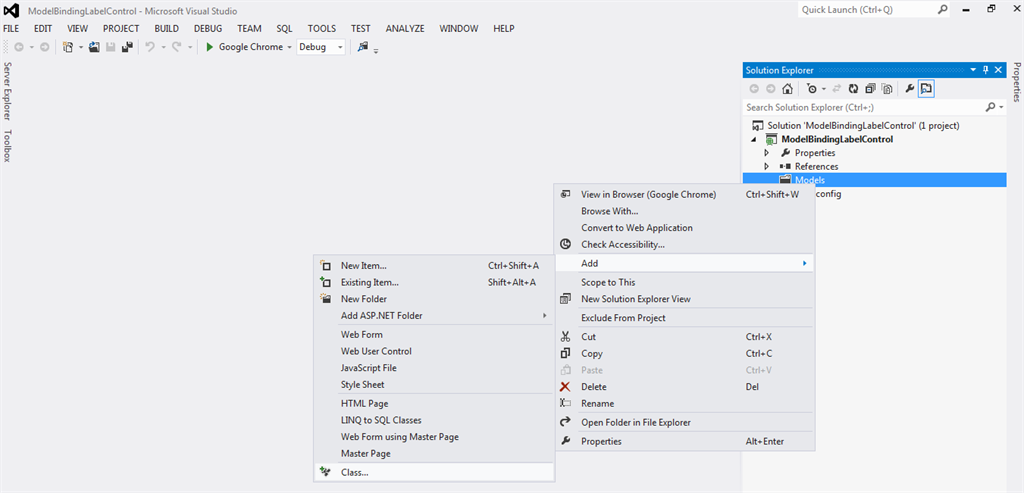Click the Collapse All icon in Solution Explorer
The height and width of the screenshot is (493, 1024).
(870, 88)
